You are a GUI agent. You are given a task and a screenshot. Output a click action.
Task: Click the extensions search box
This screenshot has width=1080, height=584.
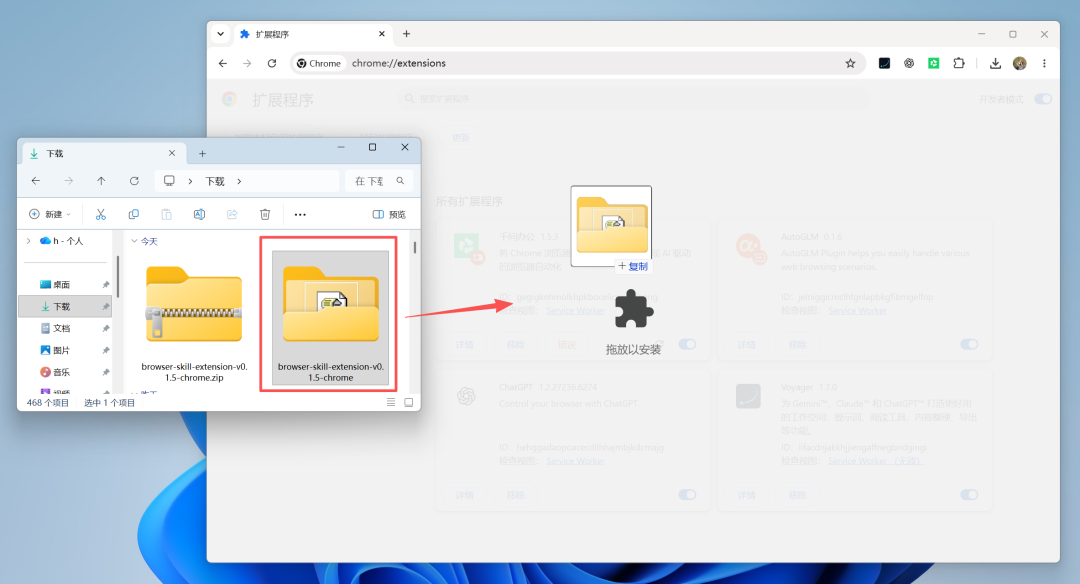pyautogui.click(x=632, y=99)
